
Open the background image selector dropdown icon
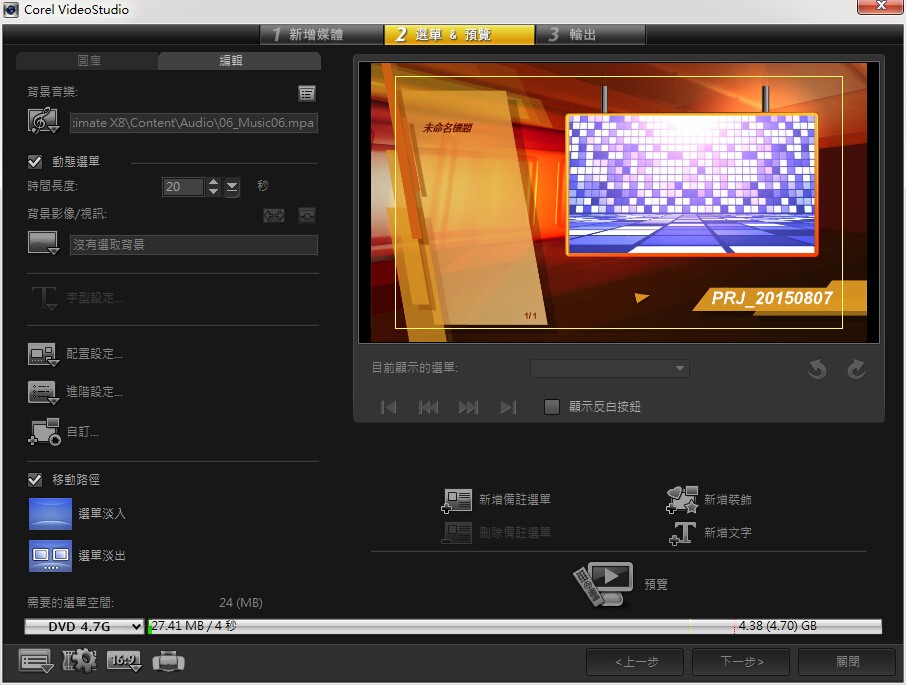coord(43,243)
